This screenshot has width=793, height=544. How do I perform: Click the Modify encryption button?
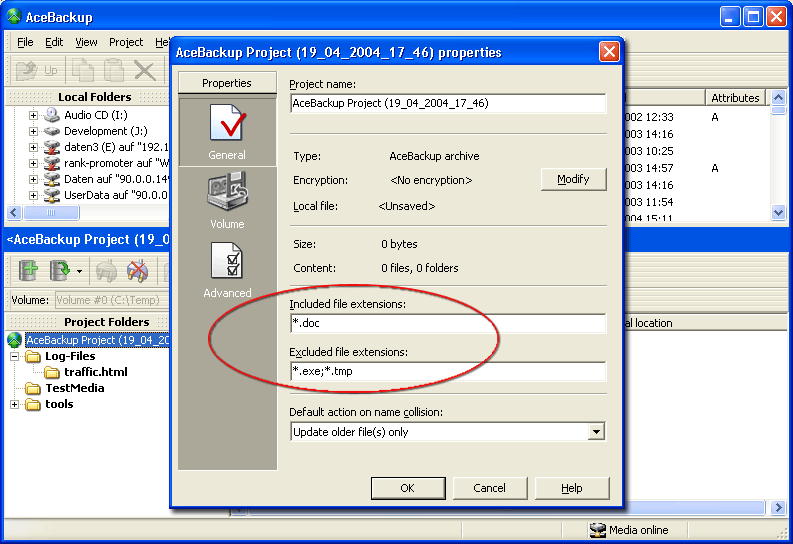(x=574, y=179)
